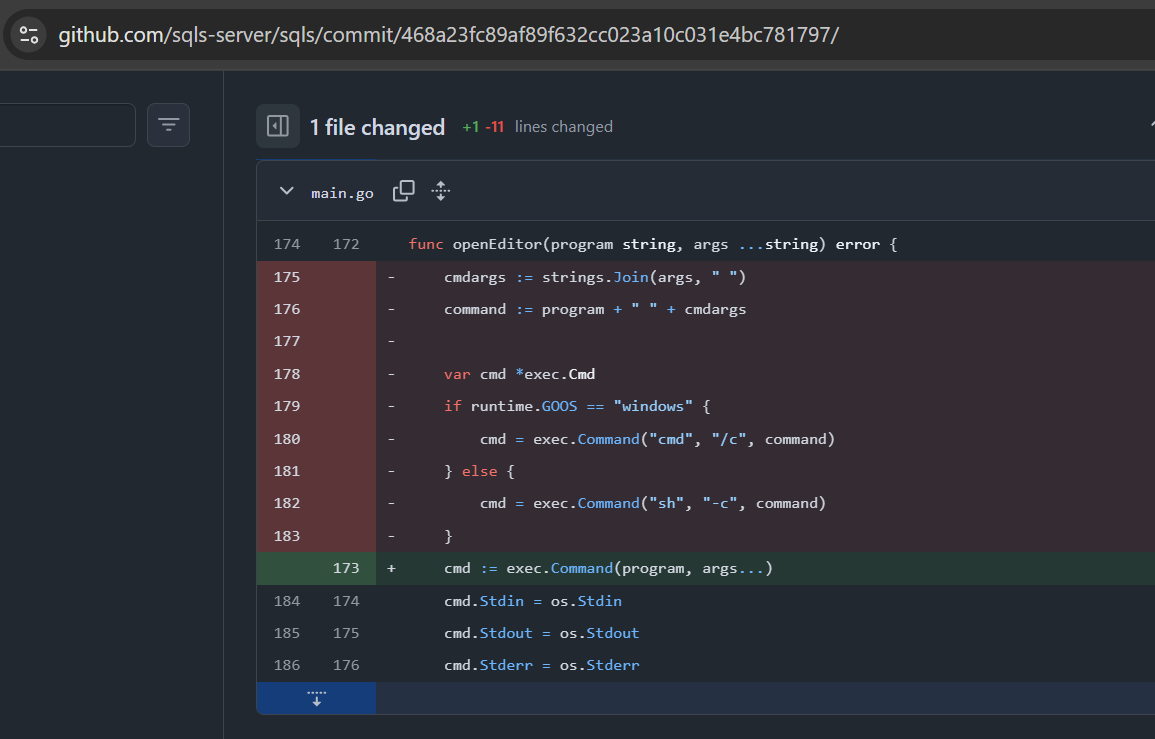Collapse the main.go diff with its chevron
This screenshot has height=739, width=1155.
pyautogui.click(x=286, y=190)
